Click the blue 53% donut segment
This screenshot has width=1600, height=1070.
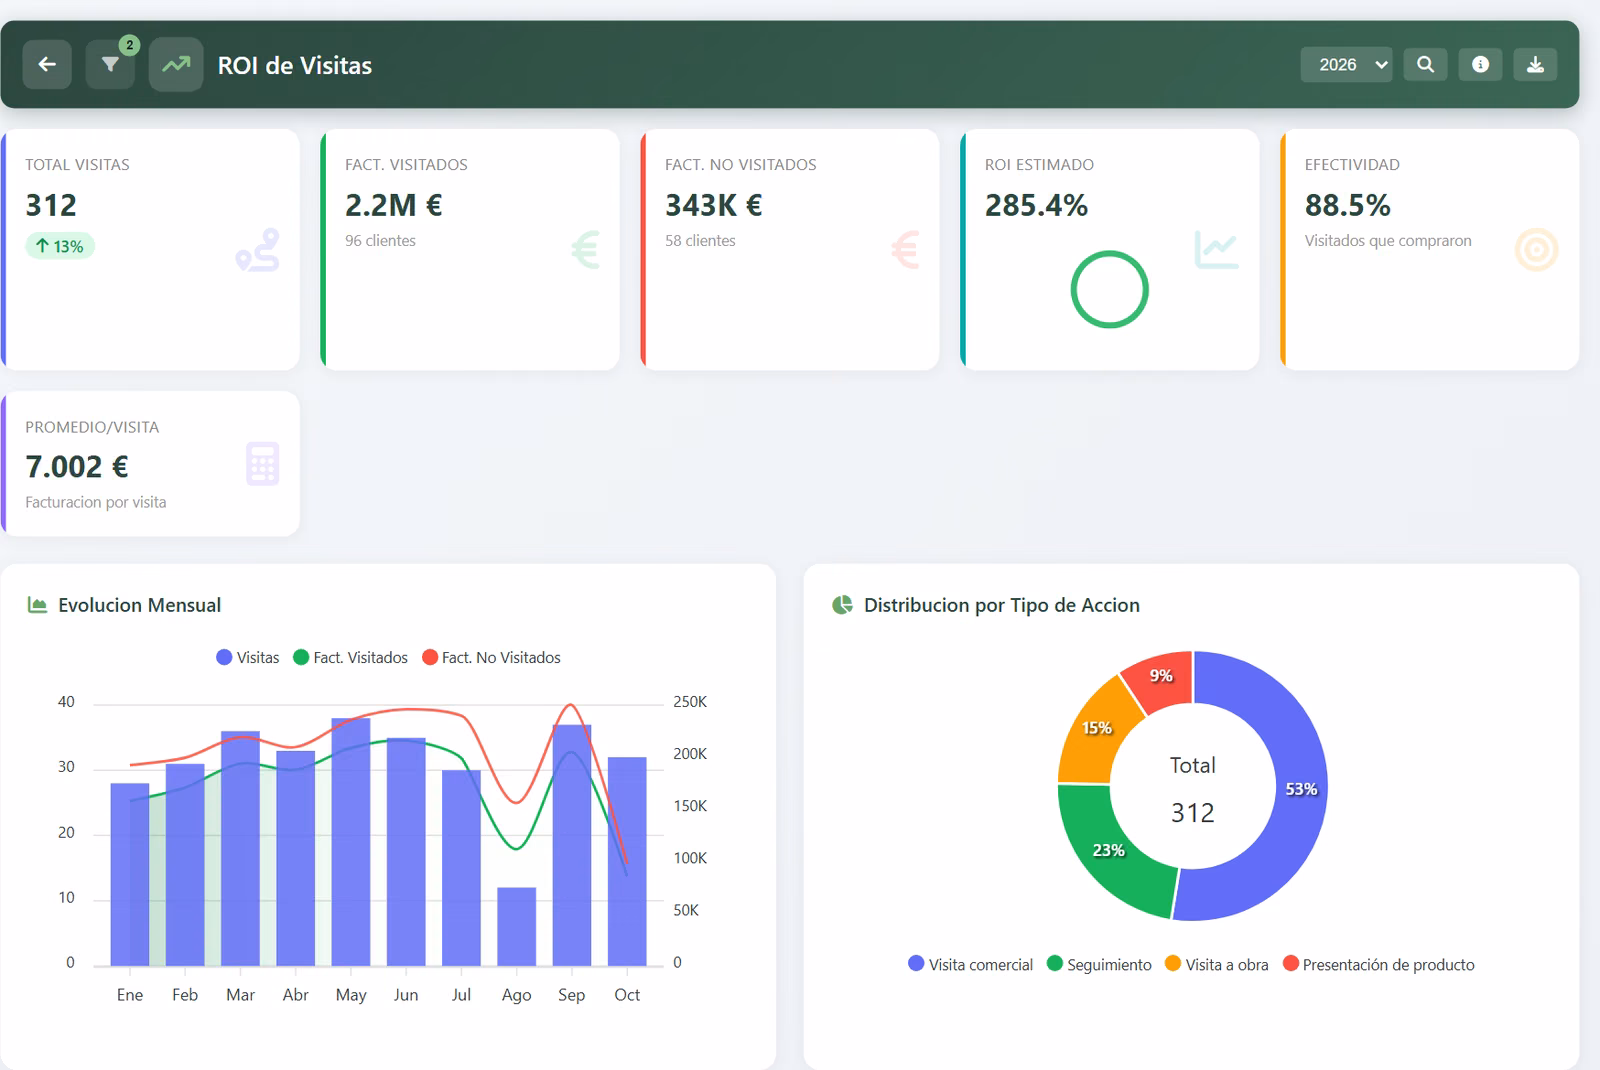(x=1300, y=789)
